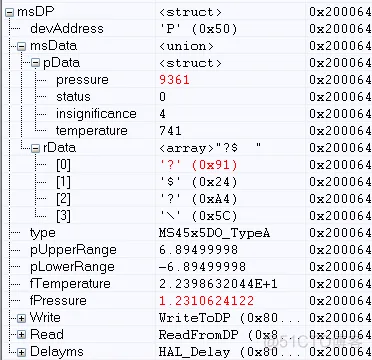
Task: Select the fTemperature variable name
Action: [70, 284]
